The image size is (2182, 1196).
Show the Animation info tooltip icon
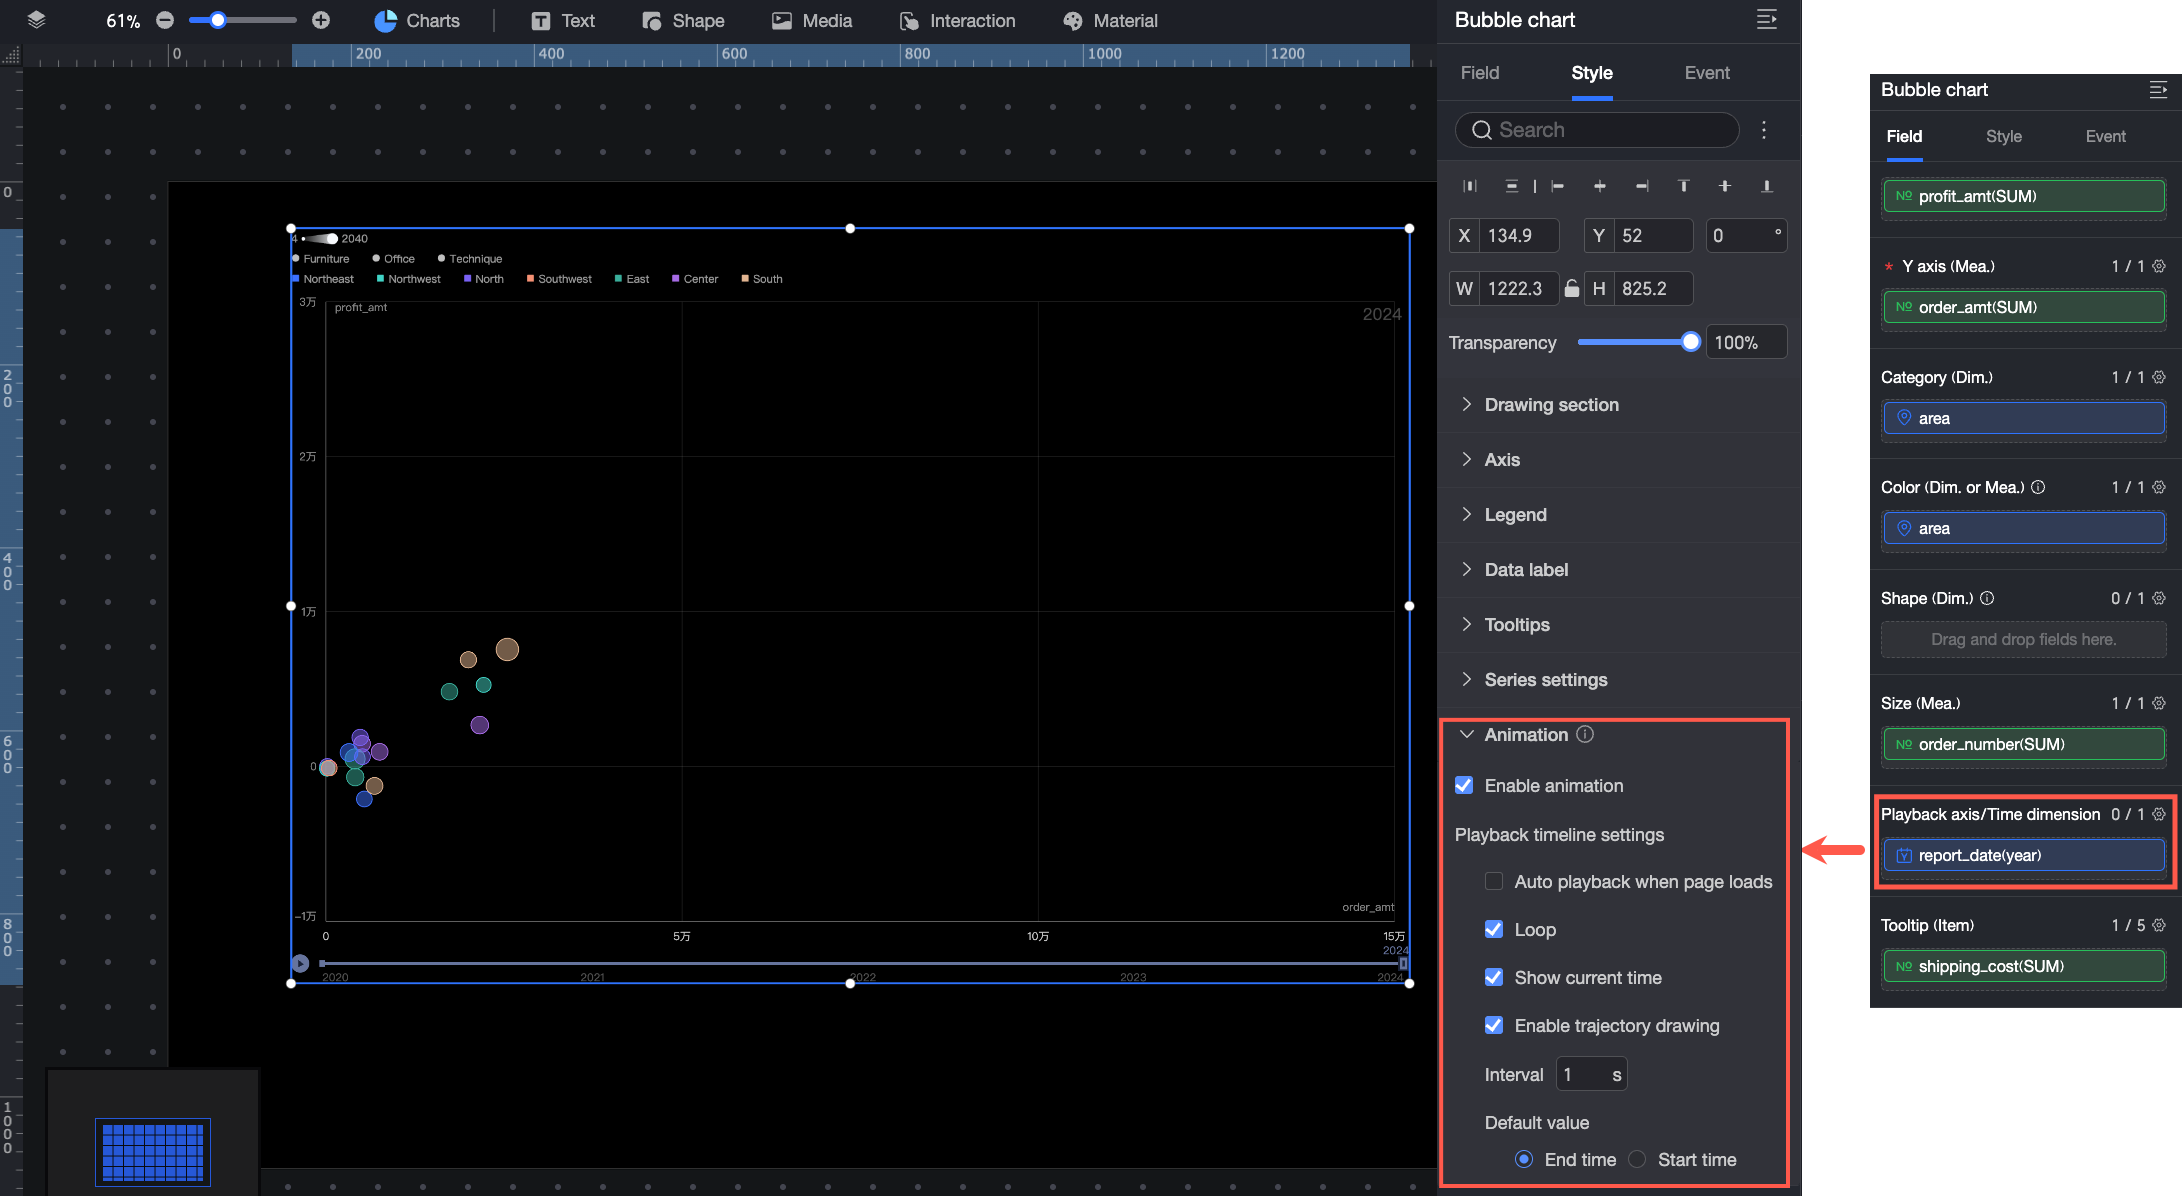click(x=1585, y=734)
